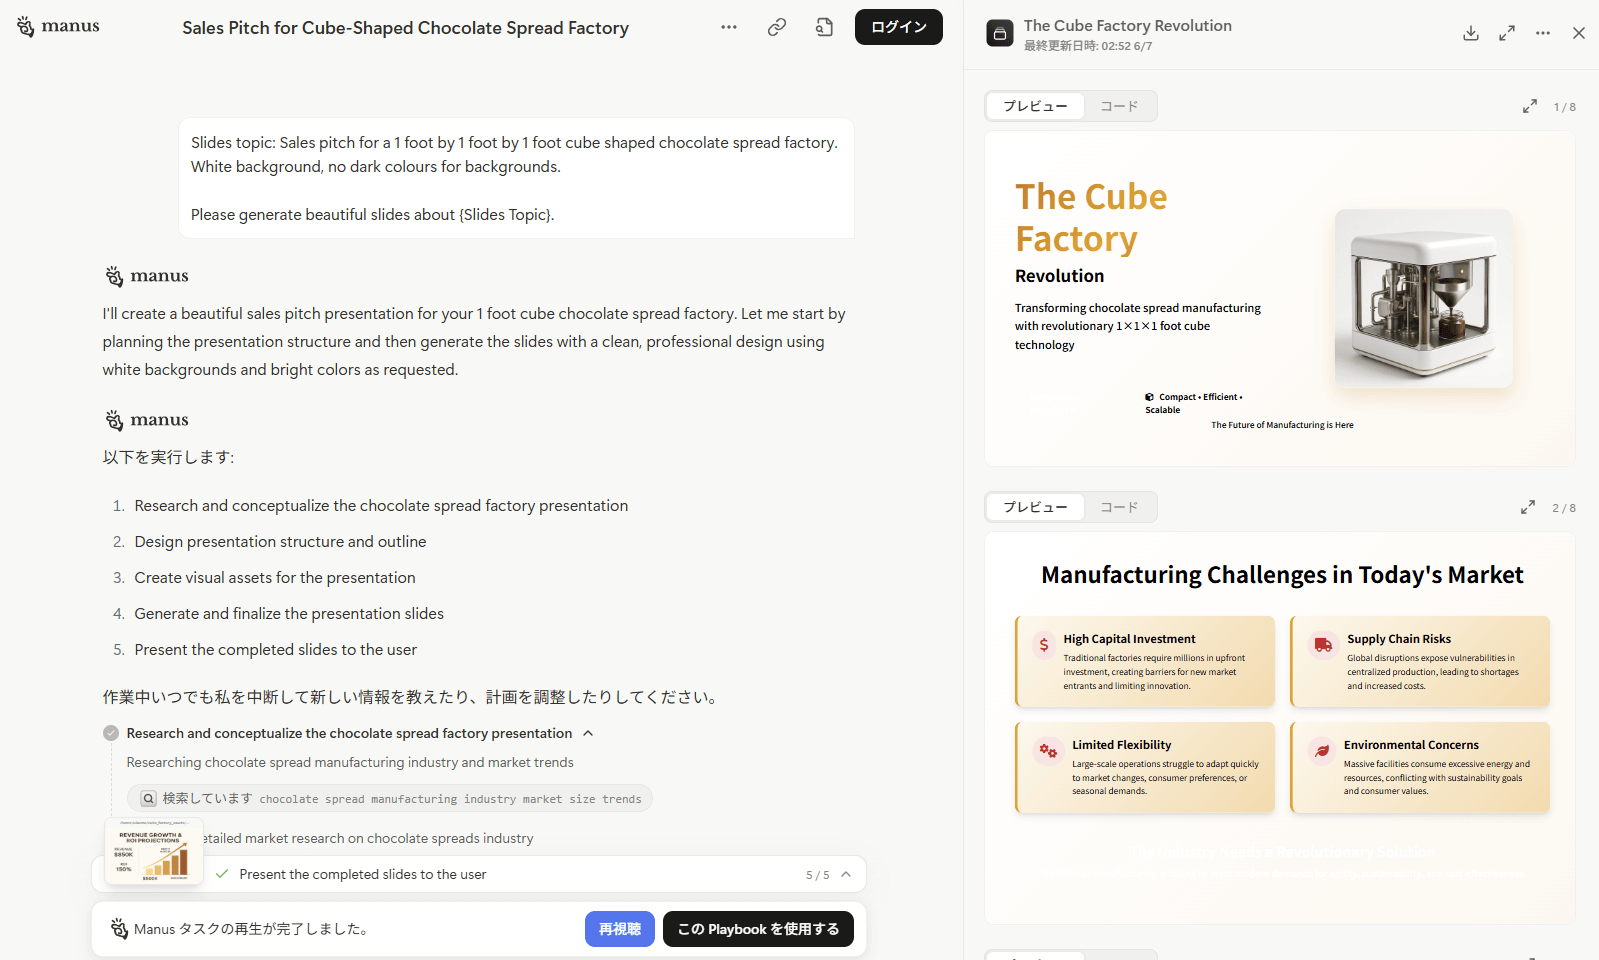This screenshot has height=960, width=1599.
Task: Click the slides file icon beside panel title
Action: [1000, 34]
